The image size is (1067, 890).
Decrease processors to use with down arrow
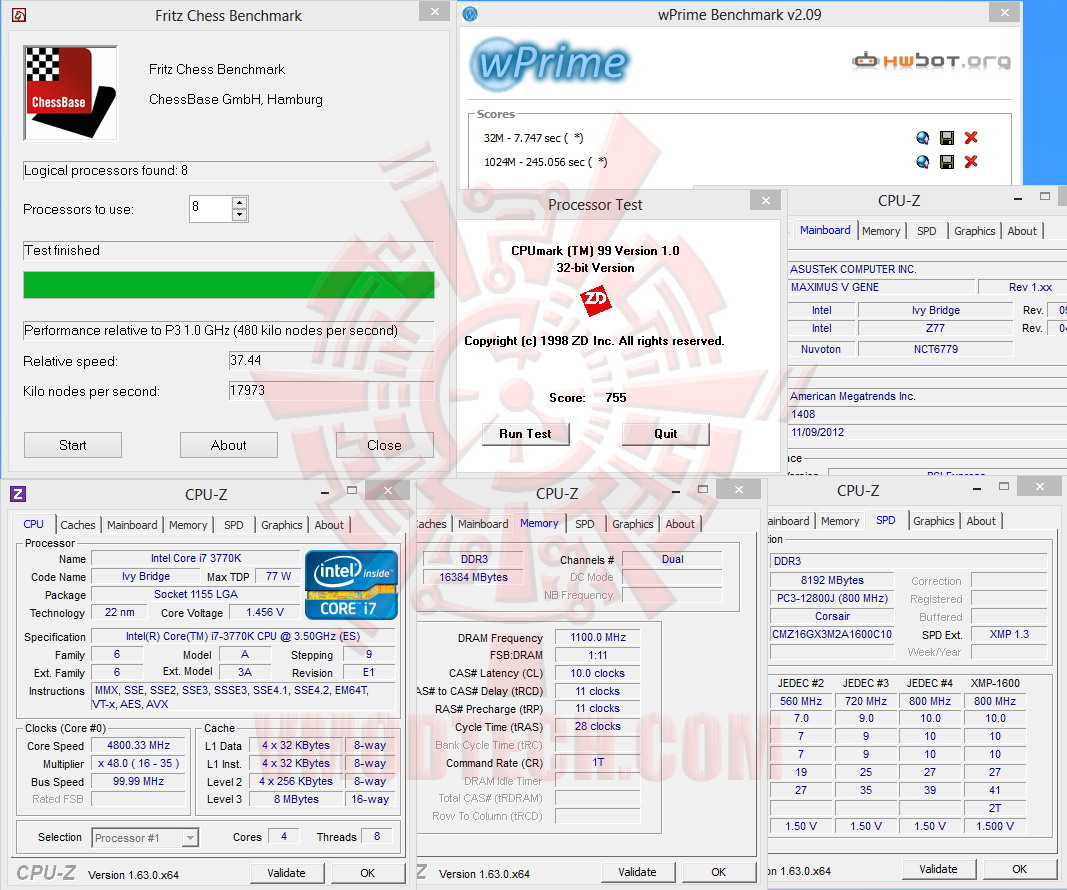coord(239,215)
